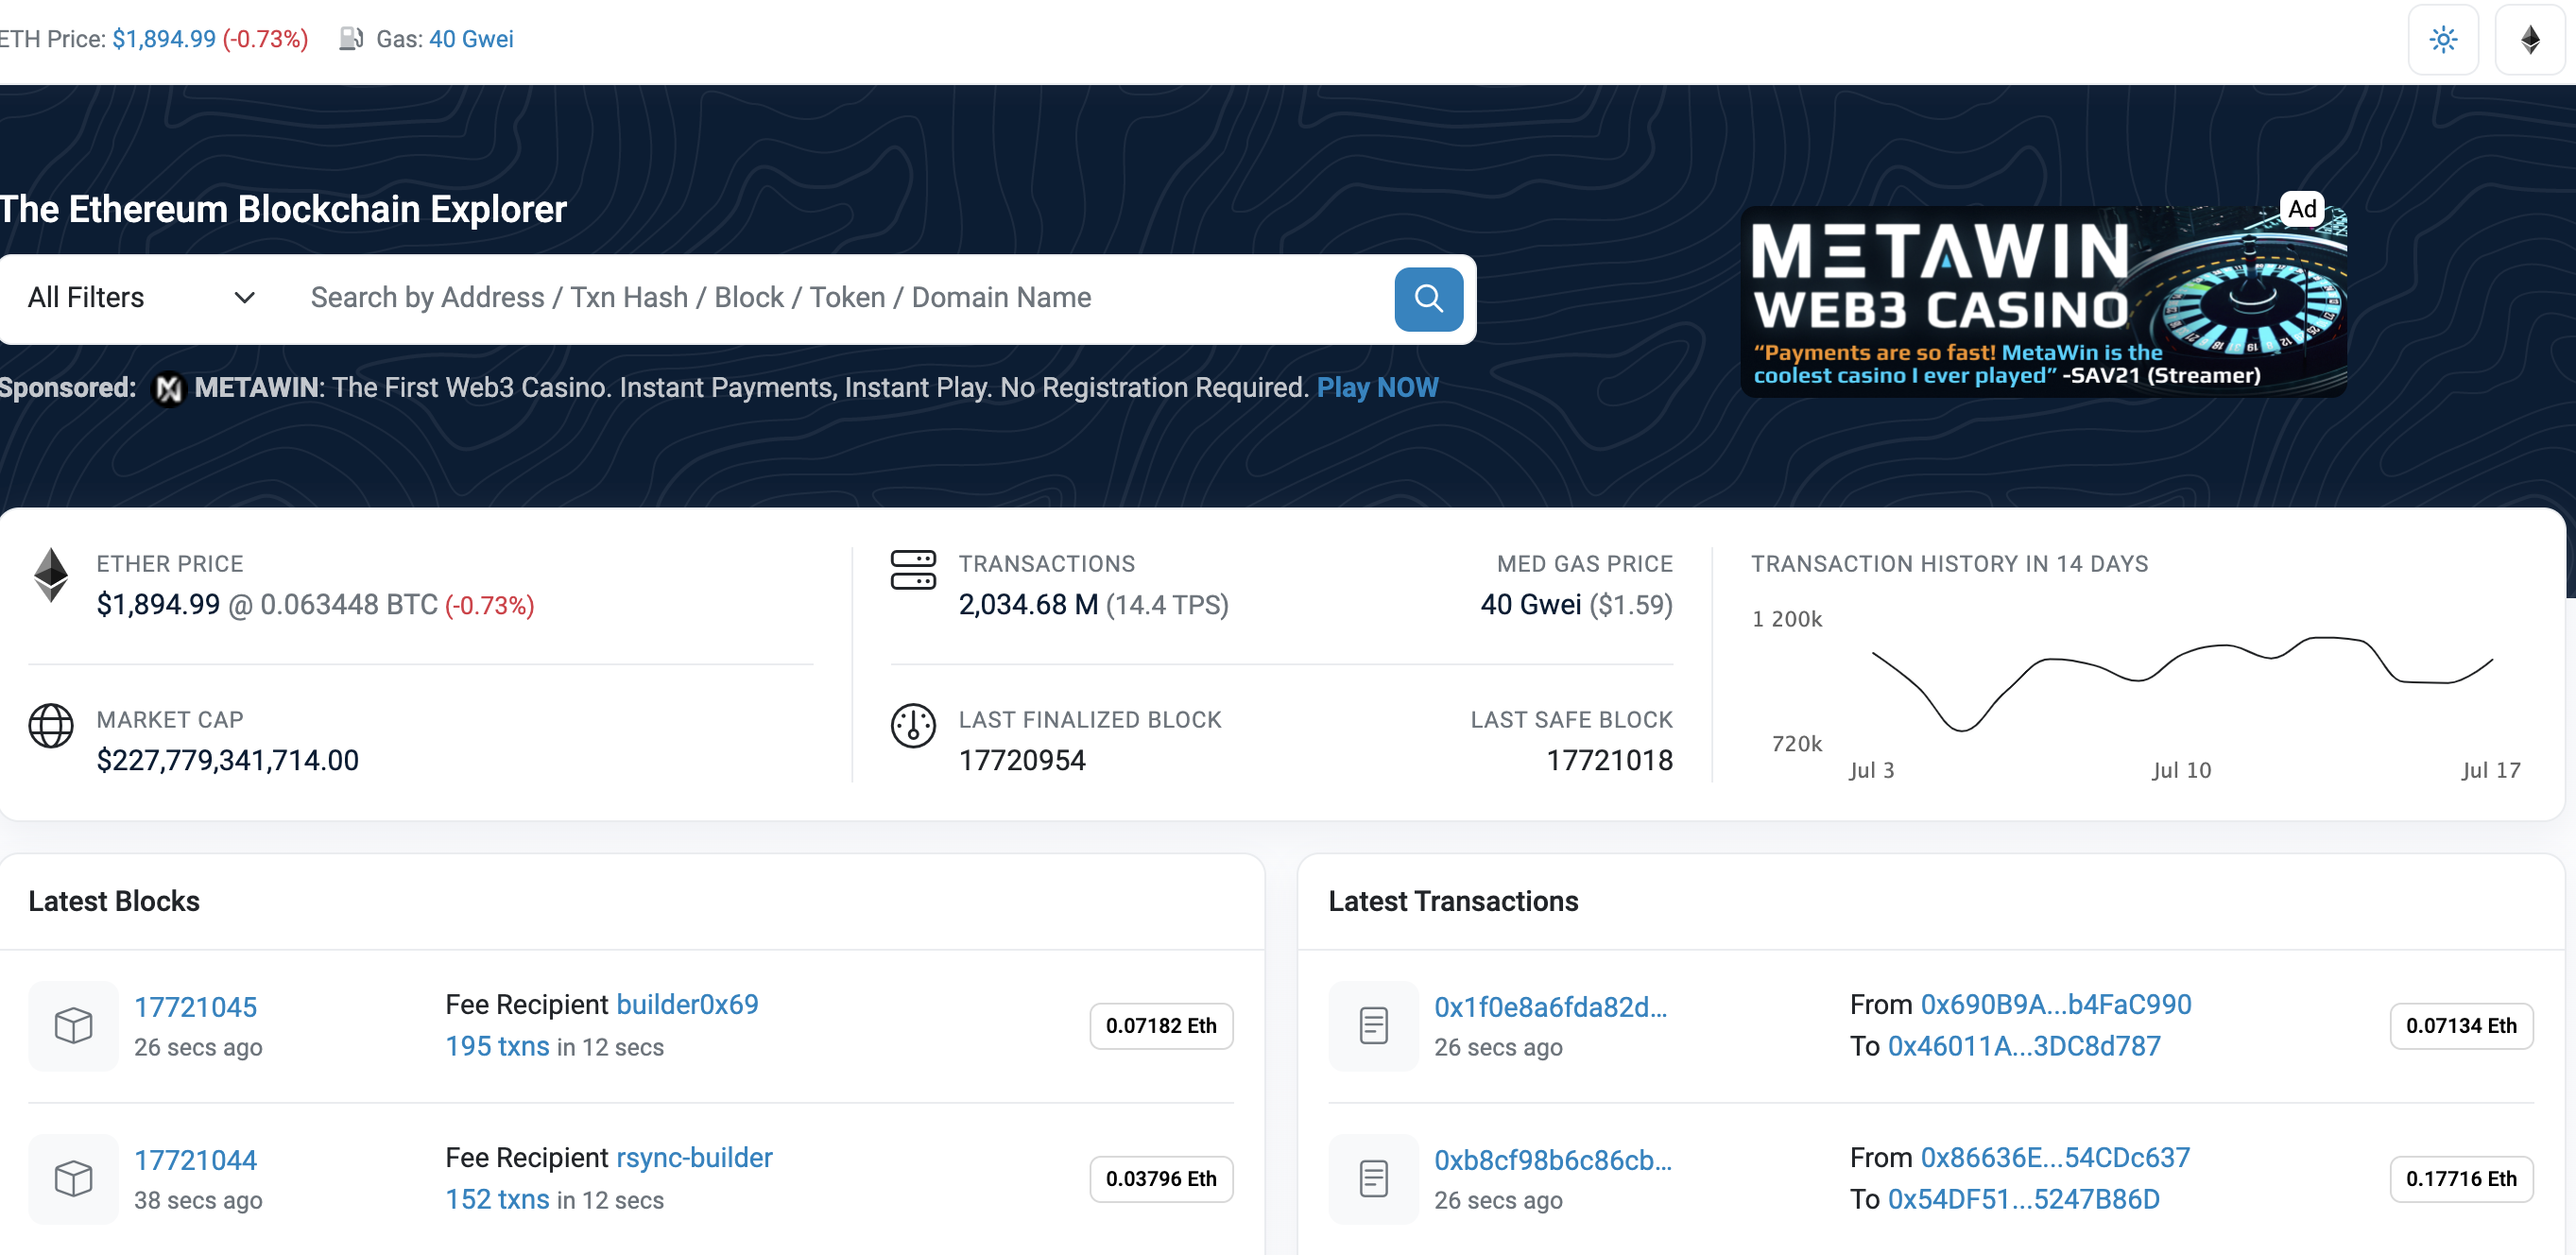
Task: Open the 40 Gwei gas tracker link
Action: [471, 39]
